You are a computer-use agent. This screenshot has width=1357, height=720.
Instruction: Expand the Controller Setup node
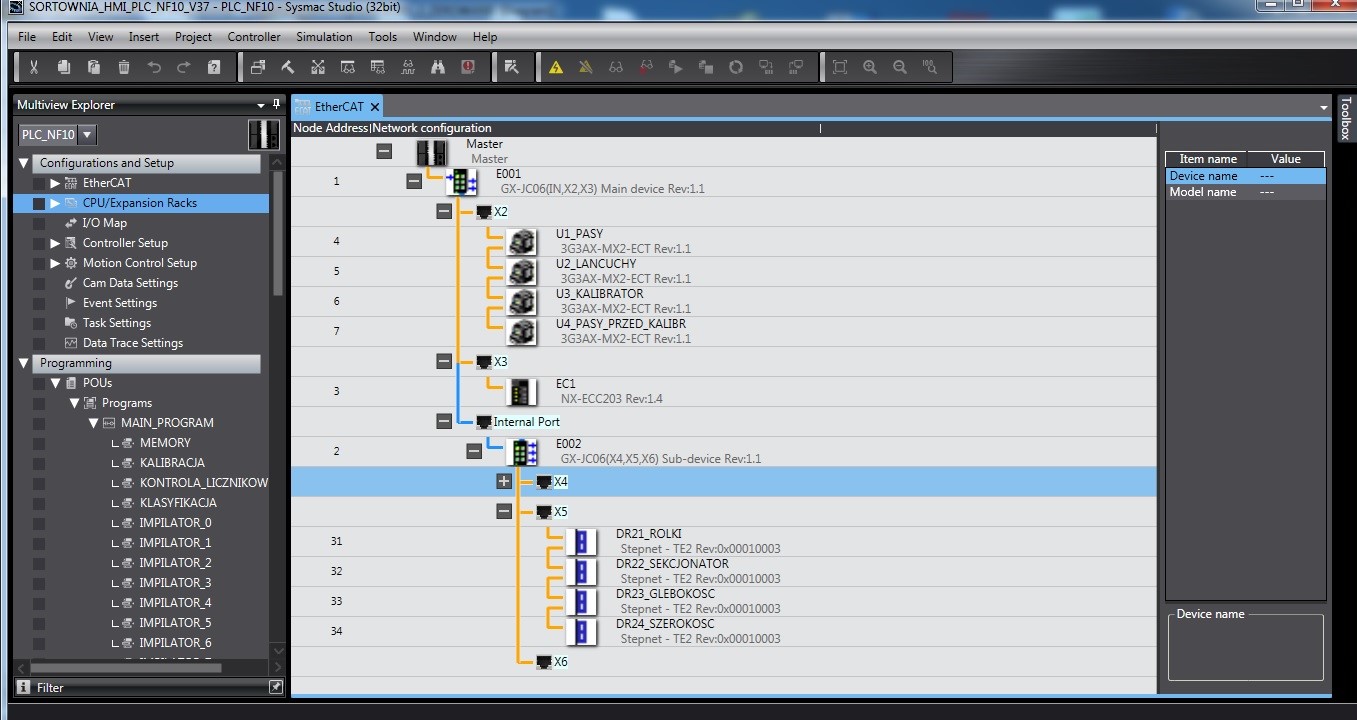[55, 243]
